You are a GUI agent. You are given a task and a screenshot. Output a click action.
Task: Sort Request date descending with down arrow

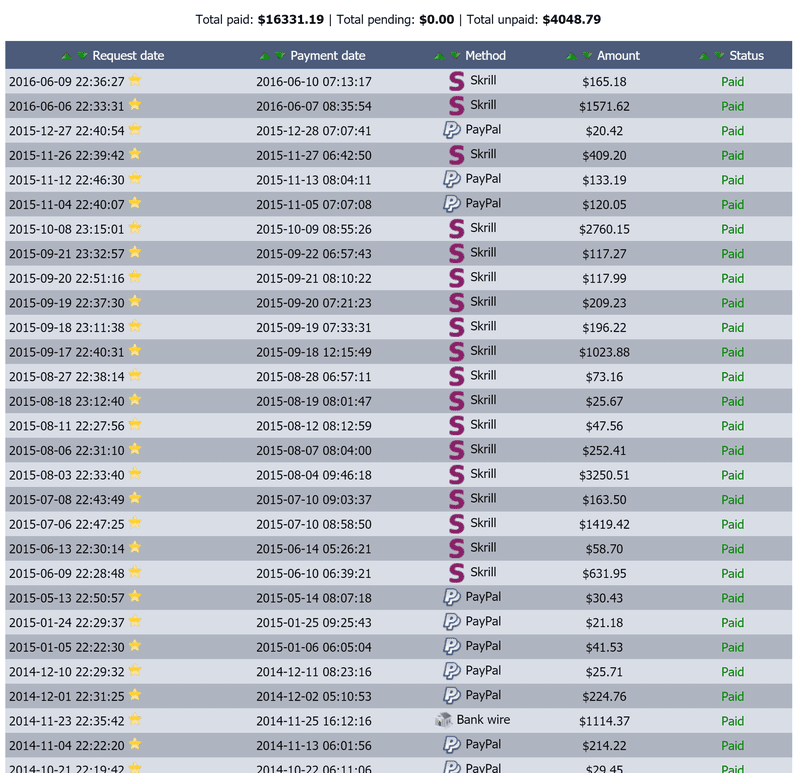(82, 56)
